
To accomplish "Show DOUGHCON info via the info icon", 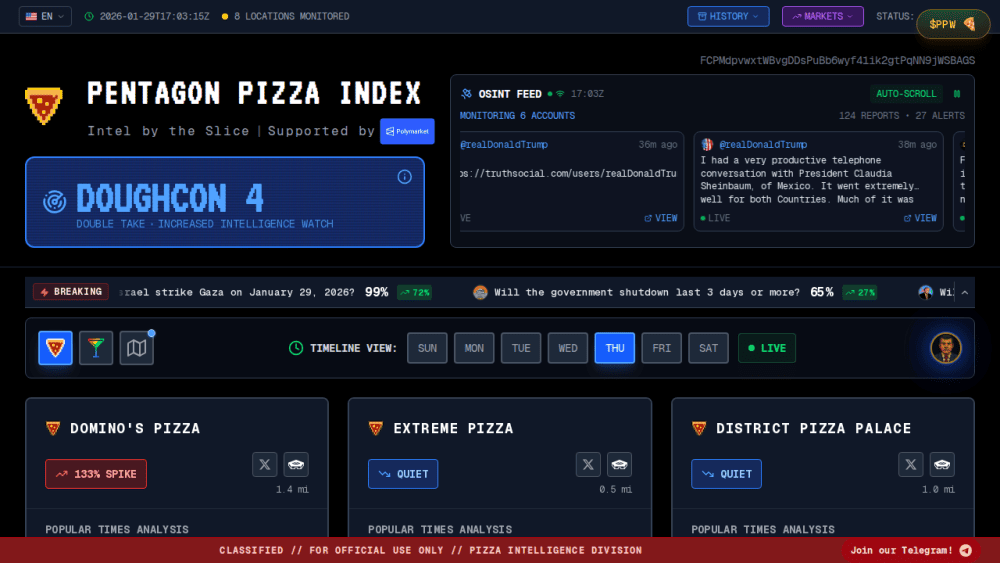I will pos(404,177).
